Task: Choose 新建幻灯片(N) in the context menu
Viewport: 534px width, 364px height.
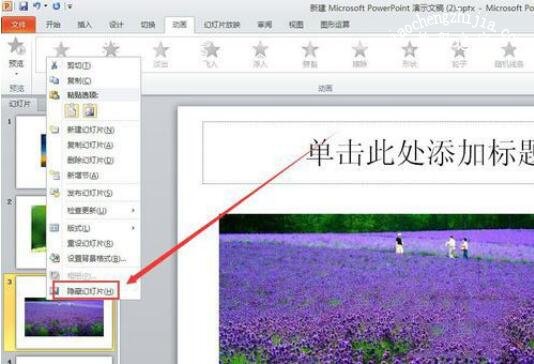Action: click(93, 130)
